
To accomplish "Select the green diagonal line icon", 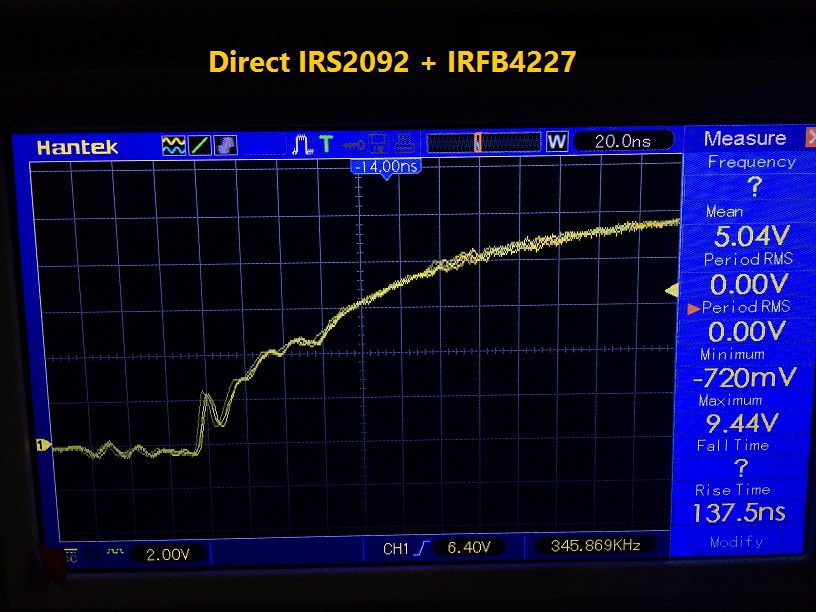I will click(x=199, y=145).
